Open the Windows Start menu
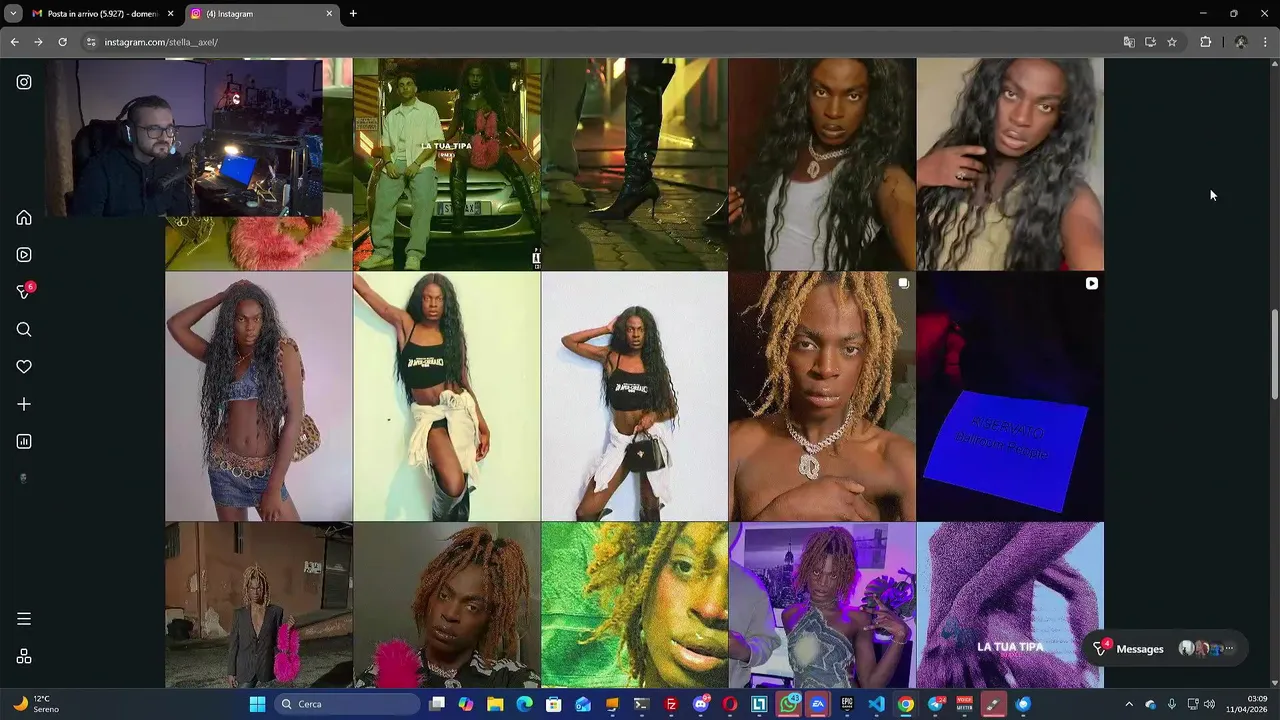 [257, 704]
